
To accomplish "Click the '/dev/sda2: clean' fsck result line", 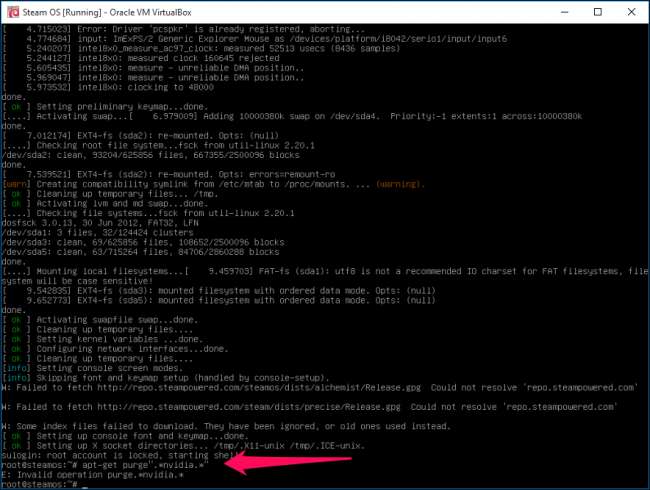I will [x=150, y=155].
